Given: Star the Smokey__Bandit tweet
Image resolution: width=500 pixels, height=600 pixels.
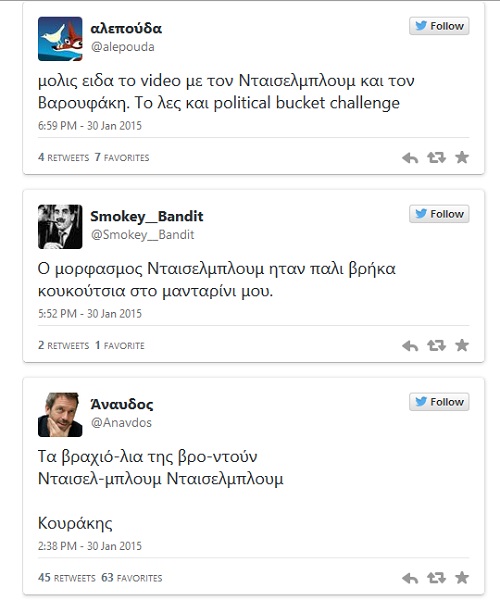Looking at the screenshot, I should click(x=462, y=345).
